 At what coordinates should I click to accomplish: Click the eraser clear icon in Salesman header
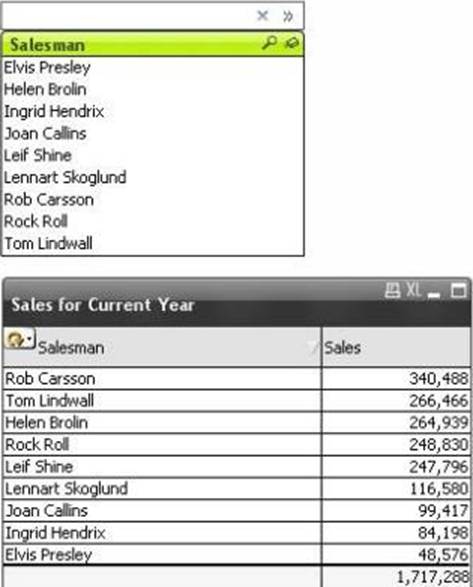pyautogui.click(x=291, y=43)
